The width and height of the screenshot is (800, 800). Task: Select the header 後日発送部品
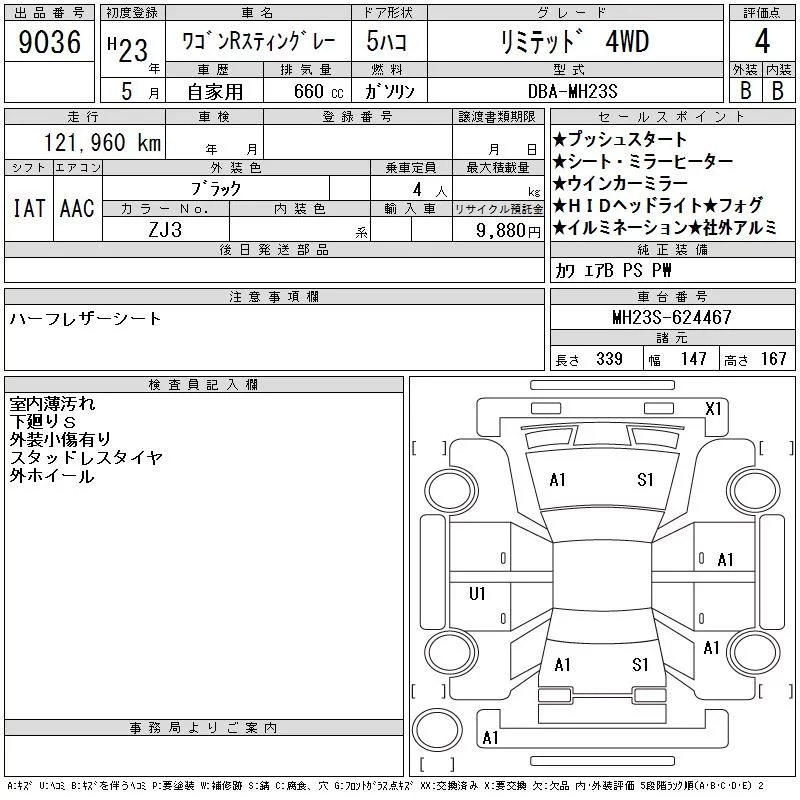tap(274, 249)
